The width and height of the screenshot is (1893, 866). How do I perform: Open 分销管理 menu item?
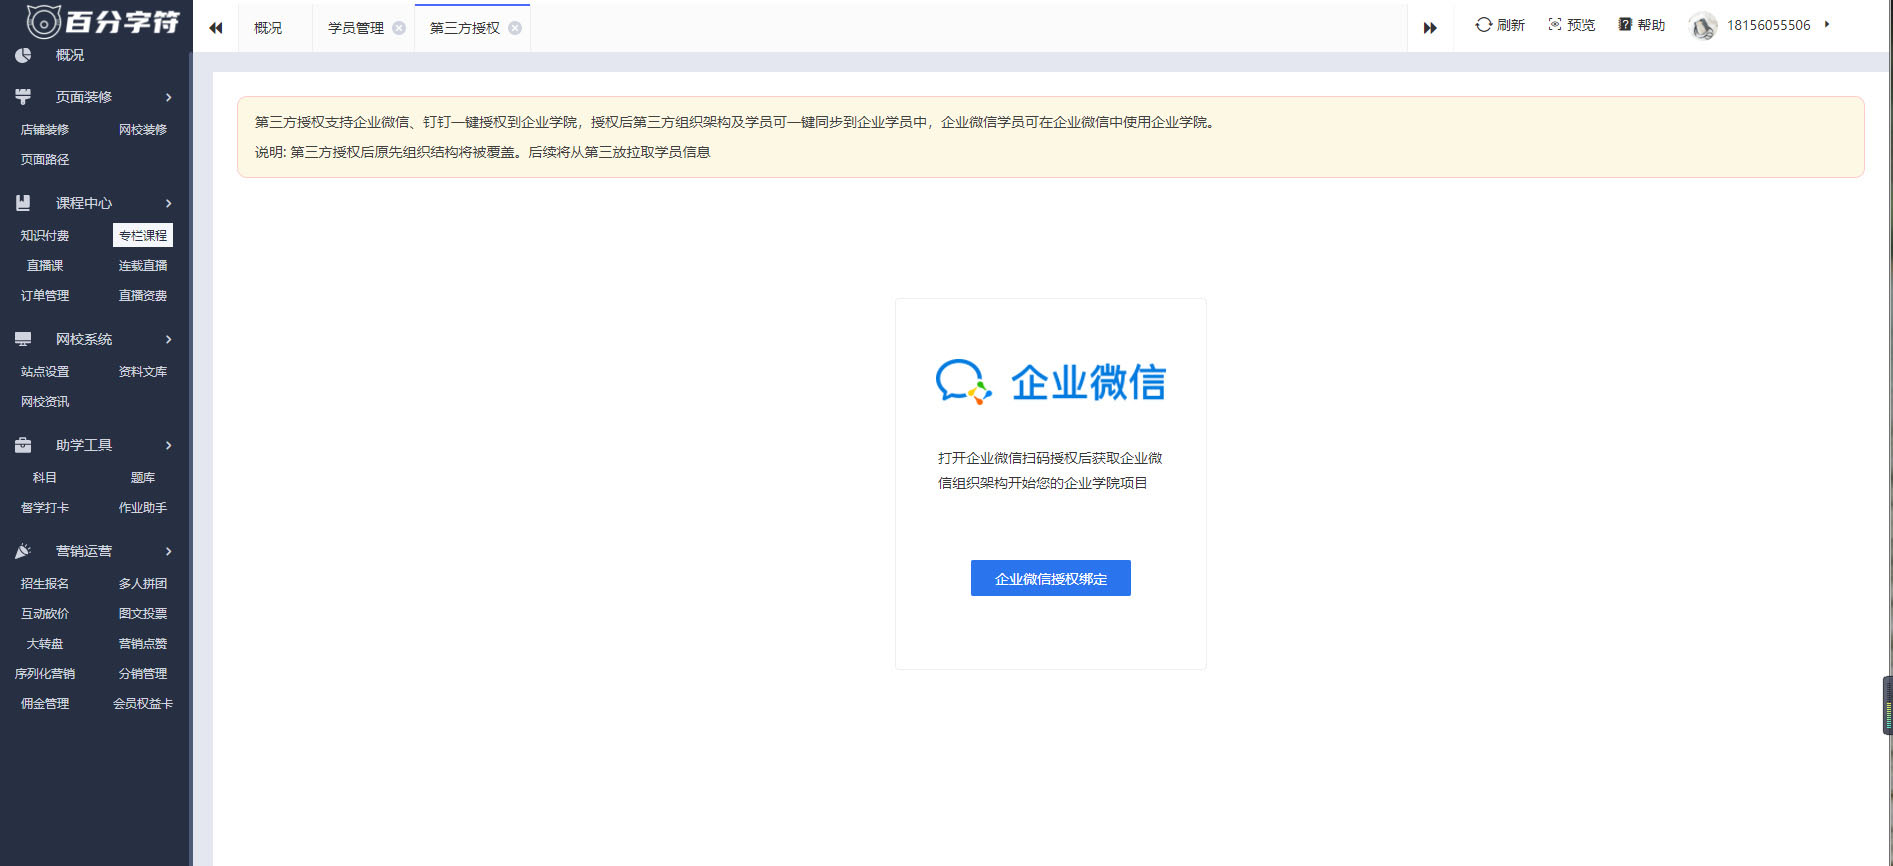(143, 674)
